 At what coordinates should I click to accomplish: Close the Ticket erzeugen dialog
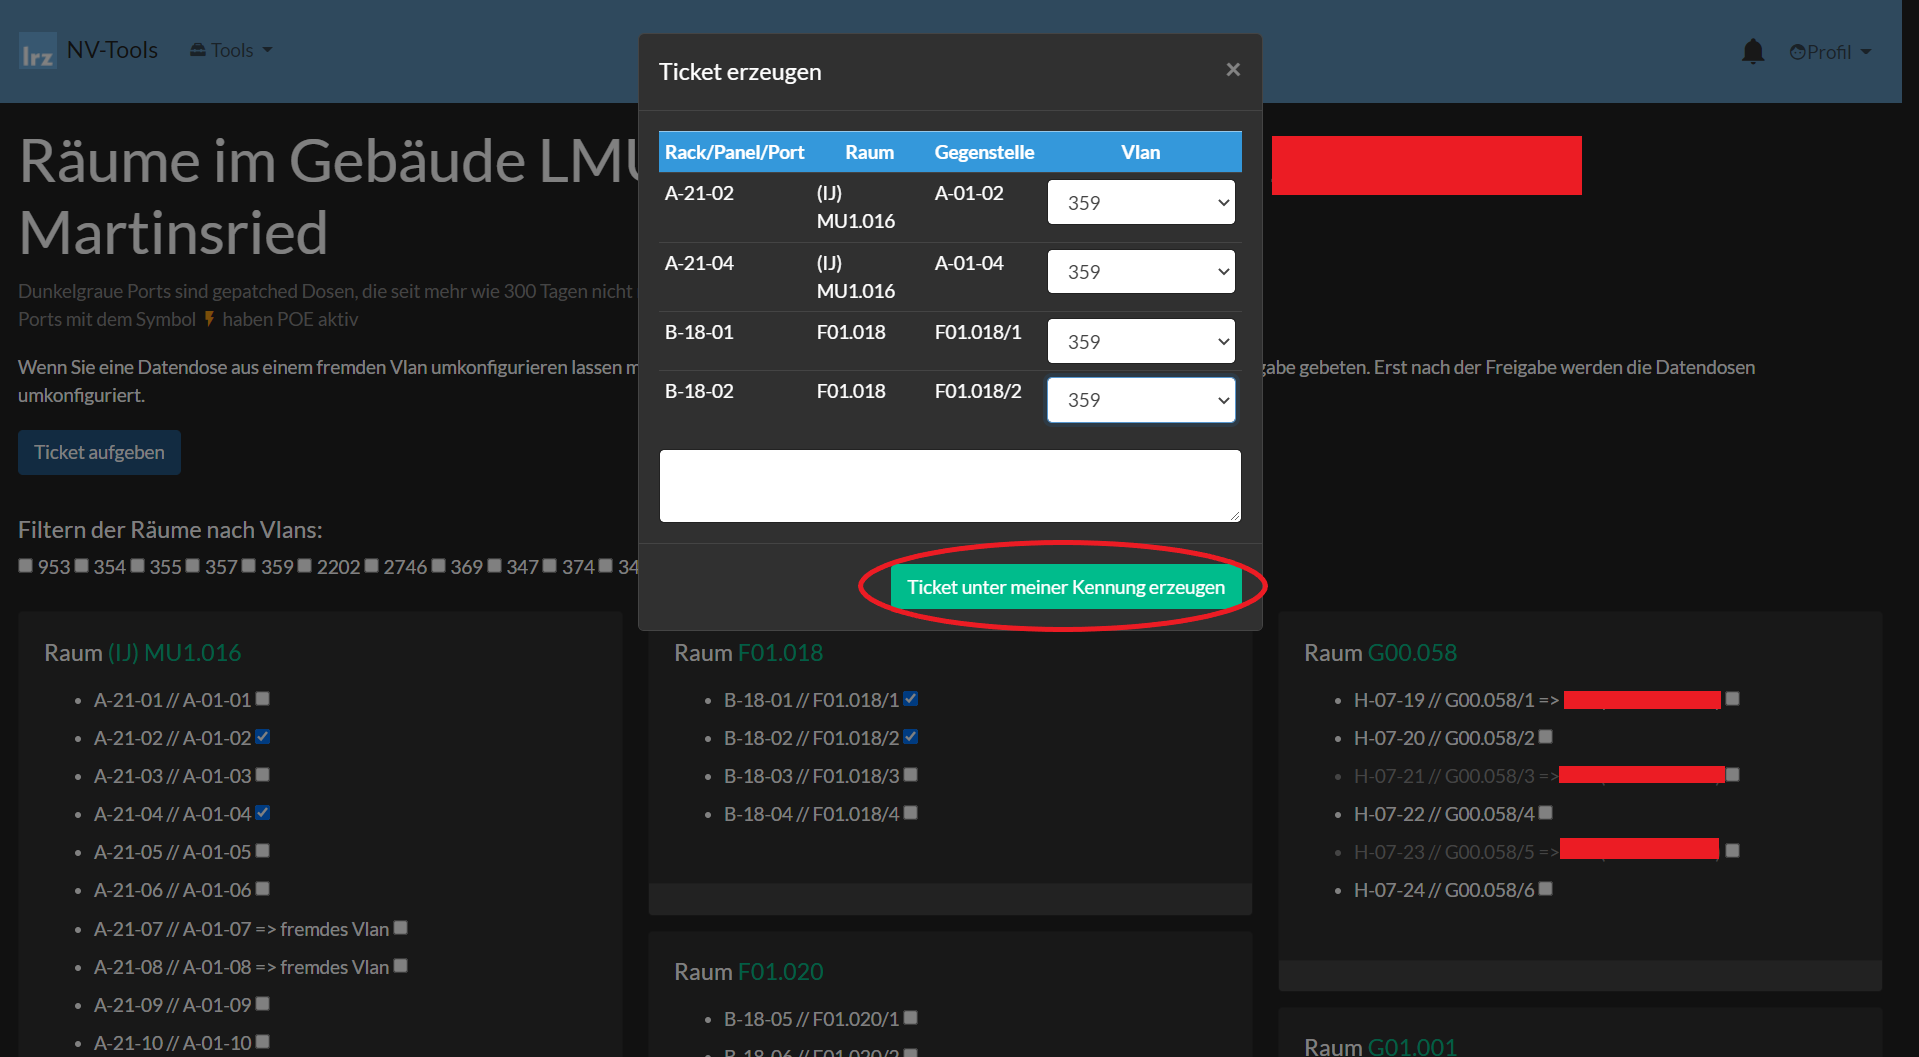1232,70
